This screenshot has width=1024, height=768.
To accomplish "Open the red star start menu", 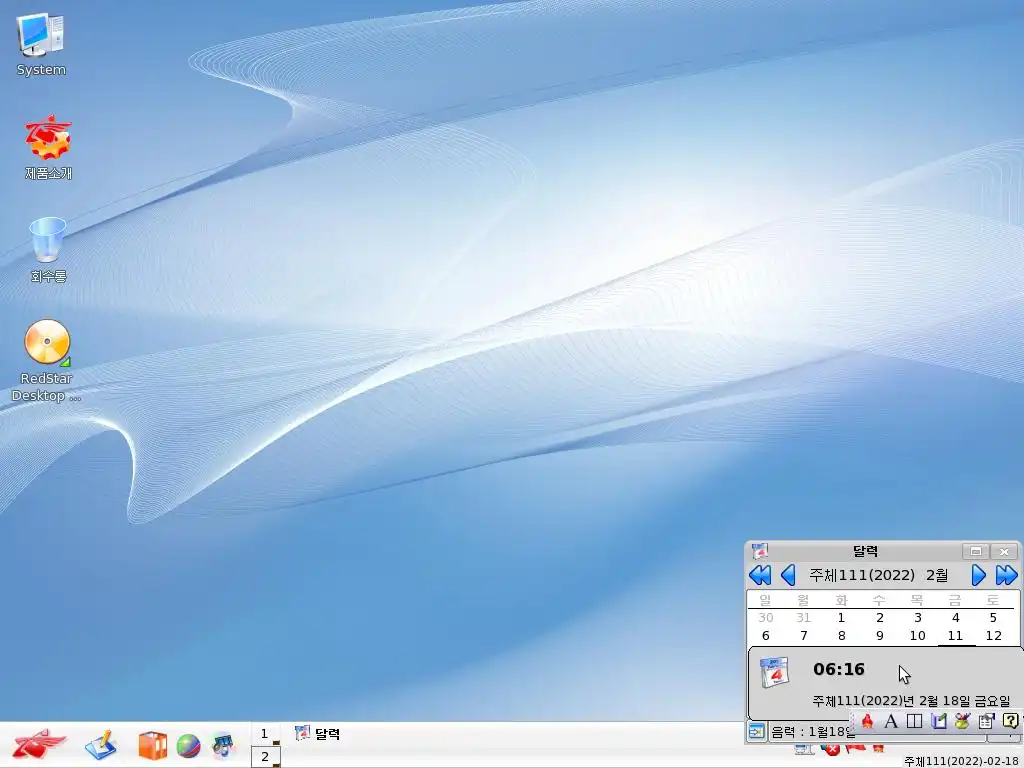I will coord(39,744).
